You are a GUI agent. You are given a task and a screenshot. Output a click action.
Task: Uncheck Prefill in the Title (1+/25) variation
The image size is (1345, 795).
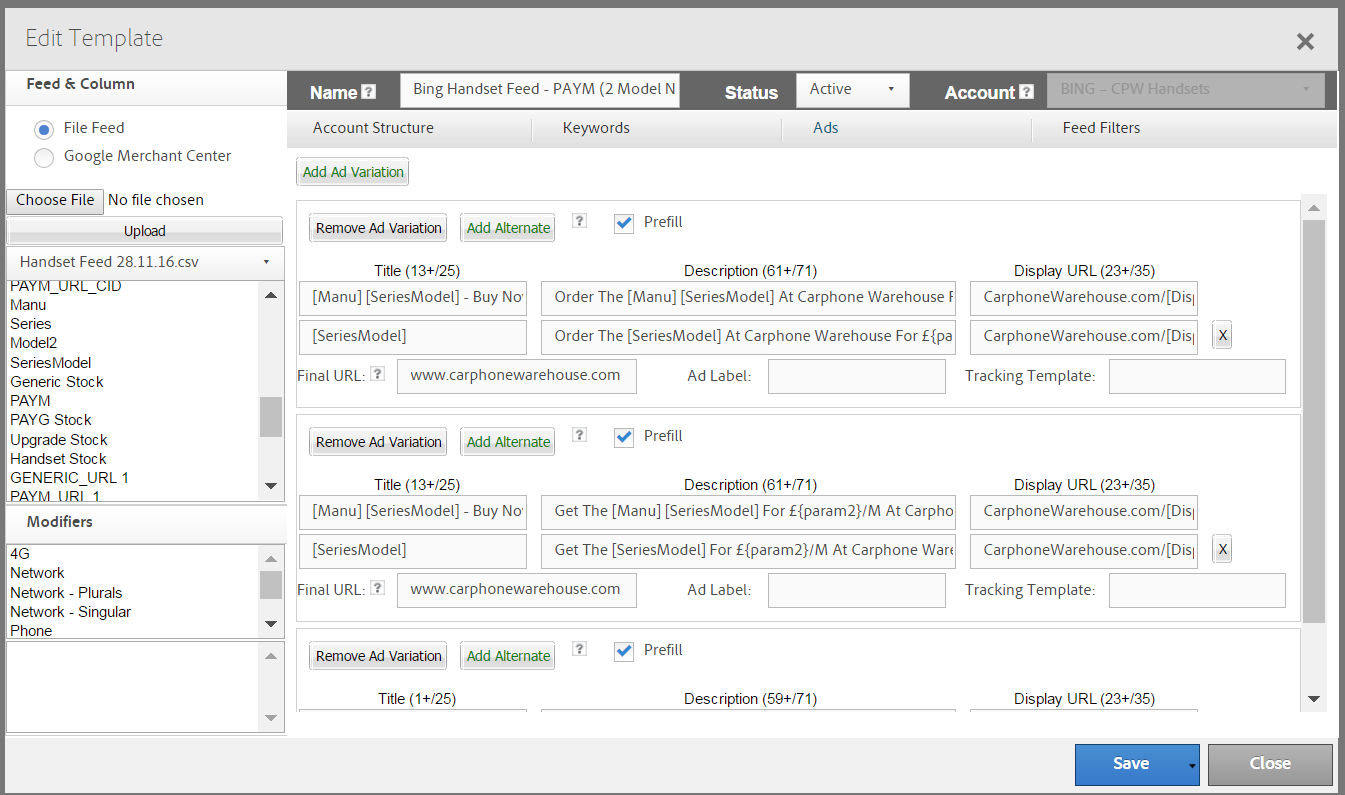pyautogui.click(x=624, y=651)
